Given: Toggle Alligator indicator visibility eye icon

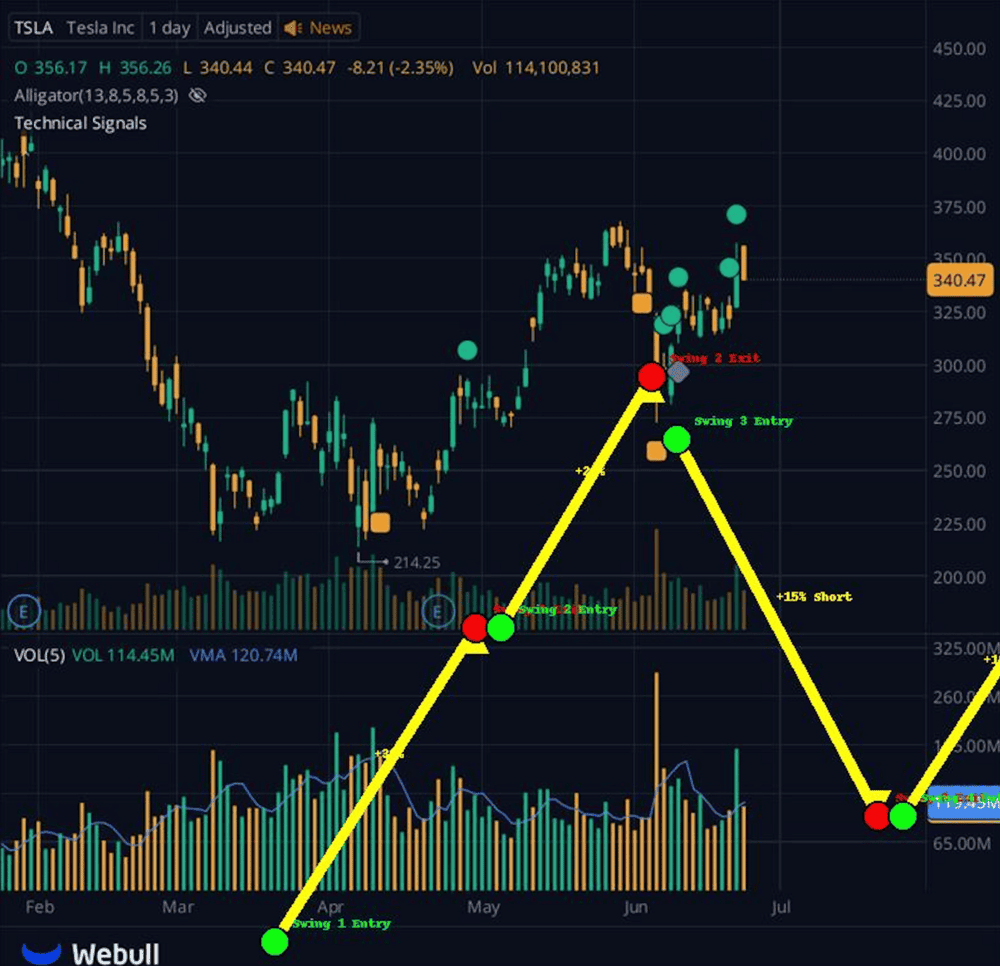Looking at the screenshot, I should (198, 96).
